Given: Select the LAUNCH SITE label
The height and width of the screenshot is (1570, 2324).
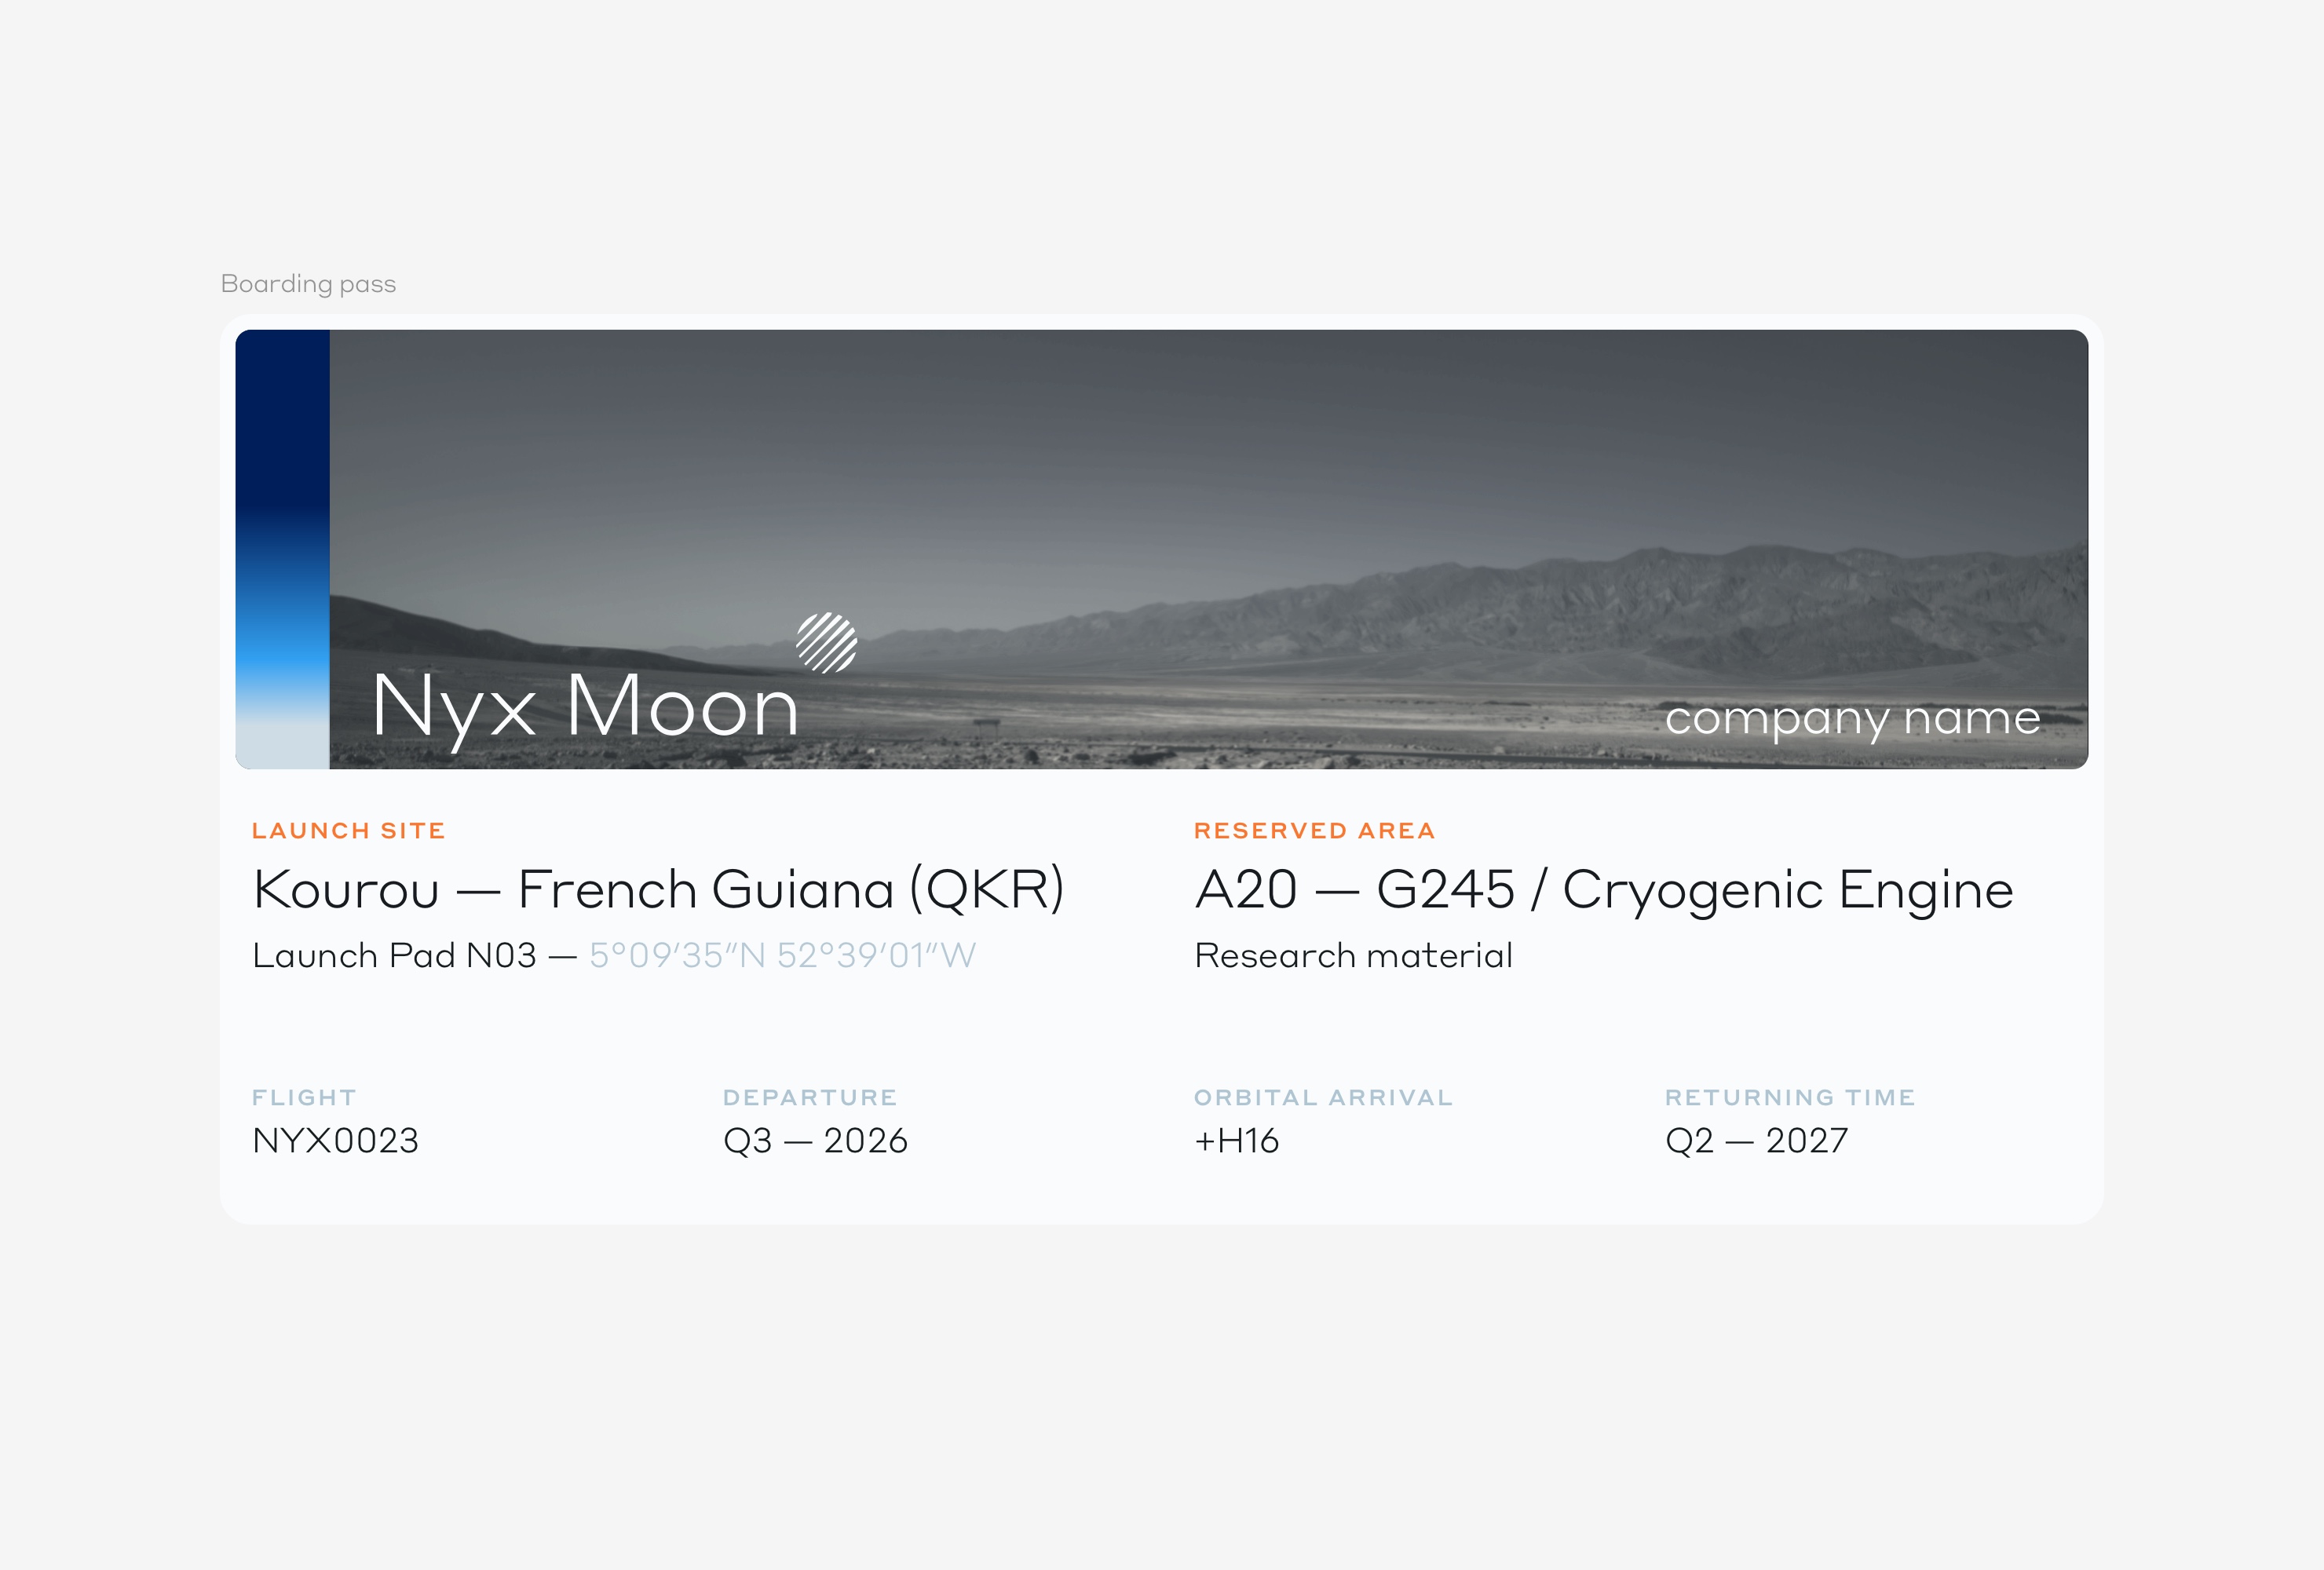Looking at the screenshot, I should tap(349, 831).
